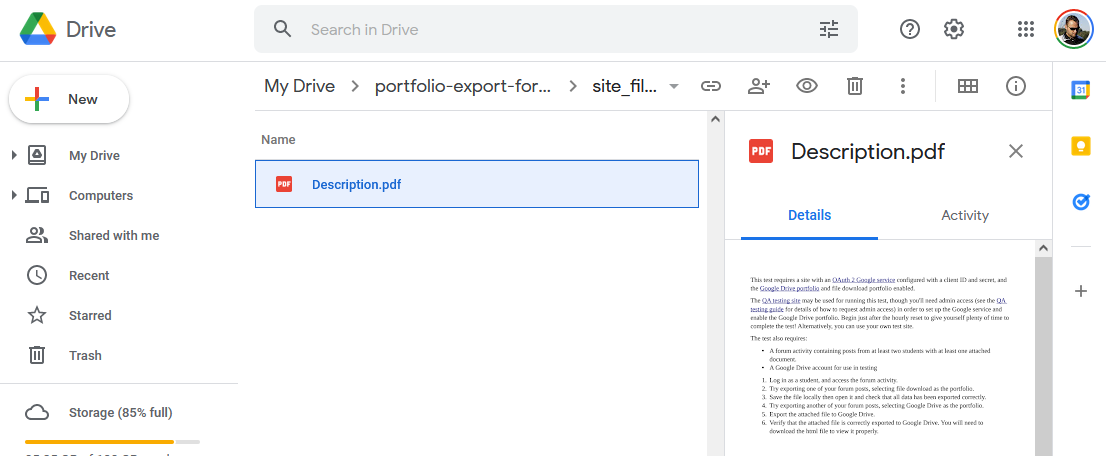Image resolution: width=1106 pixels, height=456 pixels.
Task: Click file list scroll up arrow
Action: point(715,119)
